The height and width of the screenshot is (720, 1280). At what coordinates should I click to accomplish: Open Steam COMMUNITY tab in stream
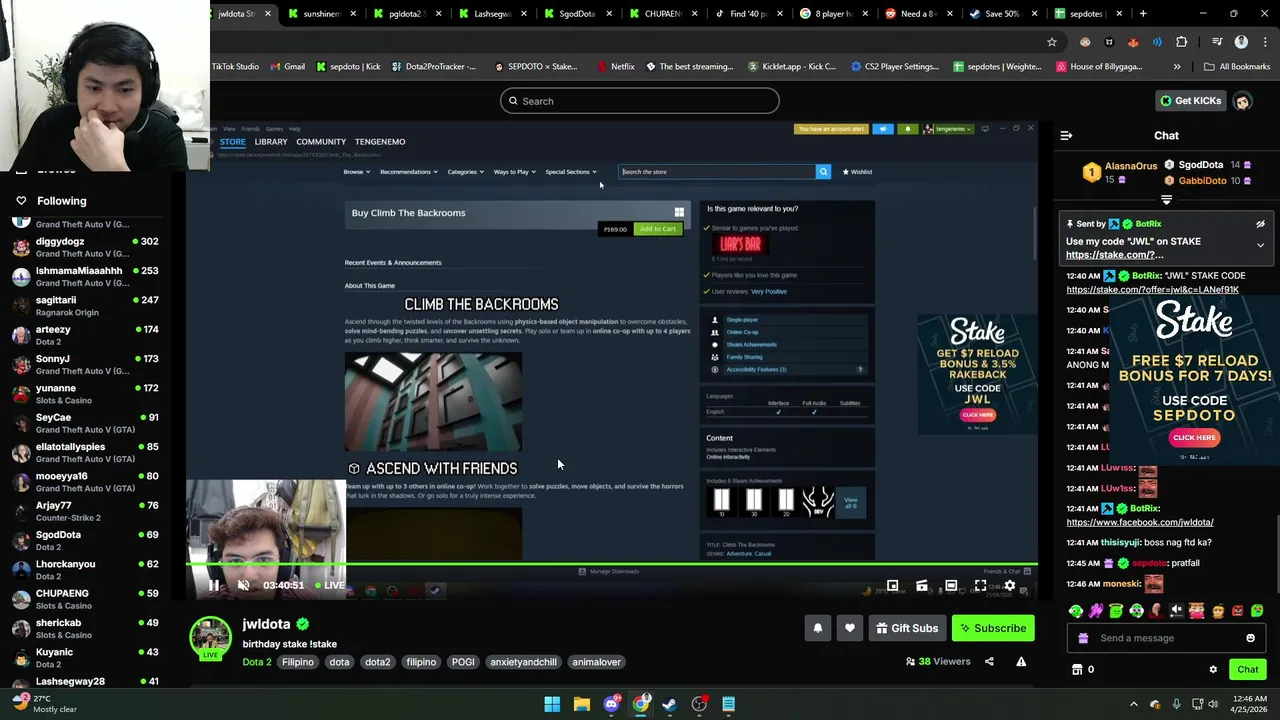321,142
